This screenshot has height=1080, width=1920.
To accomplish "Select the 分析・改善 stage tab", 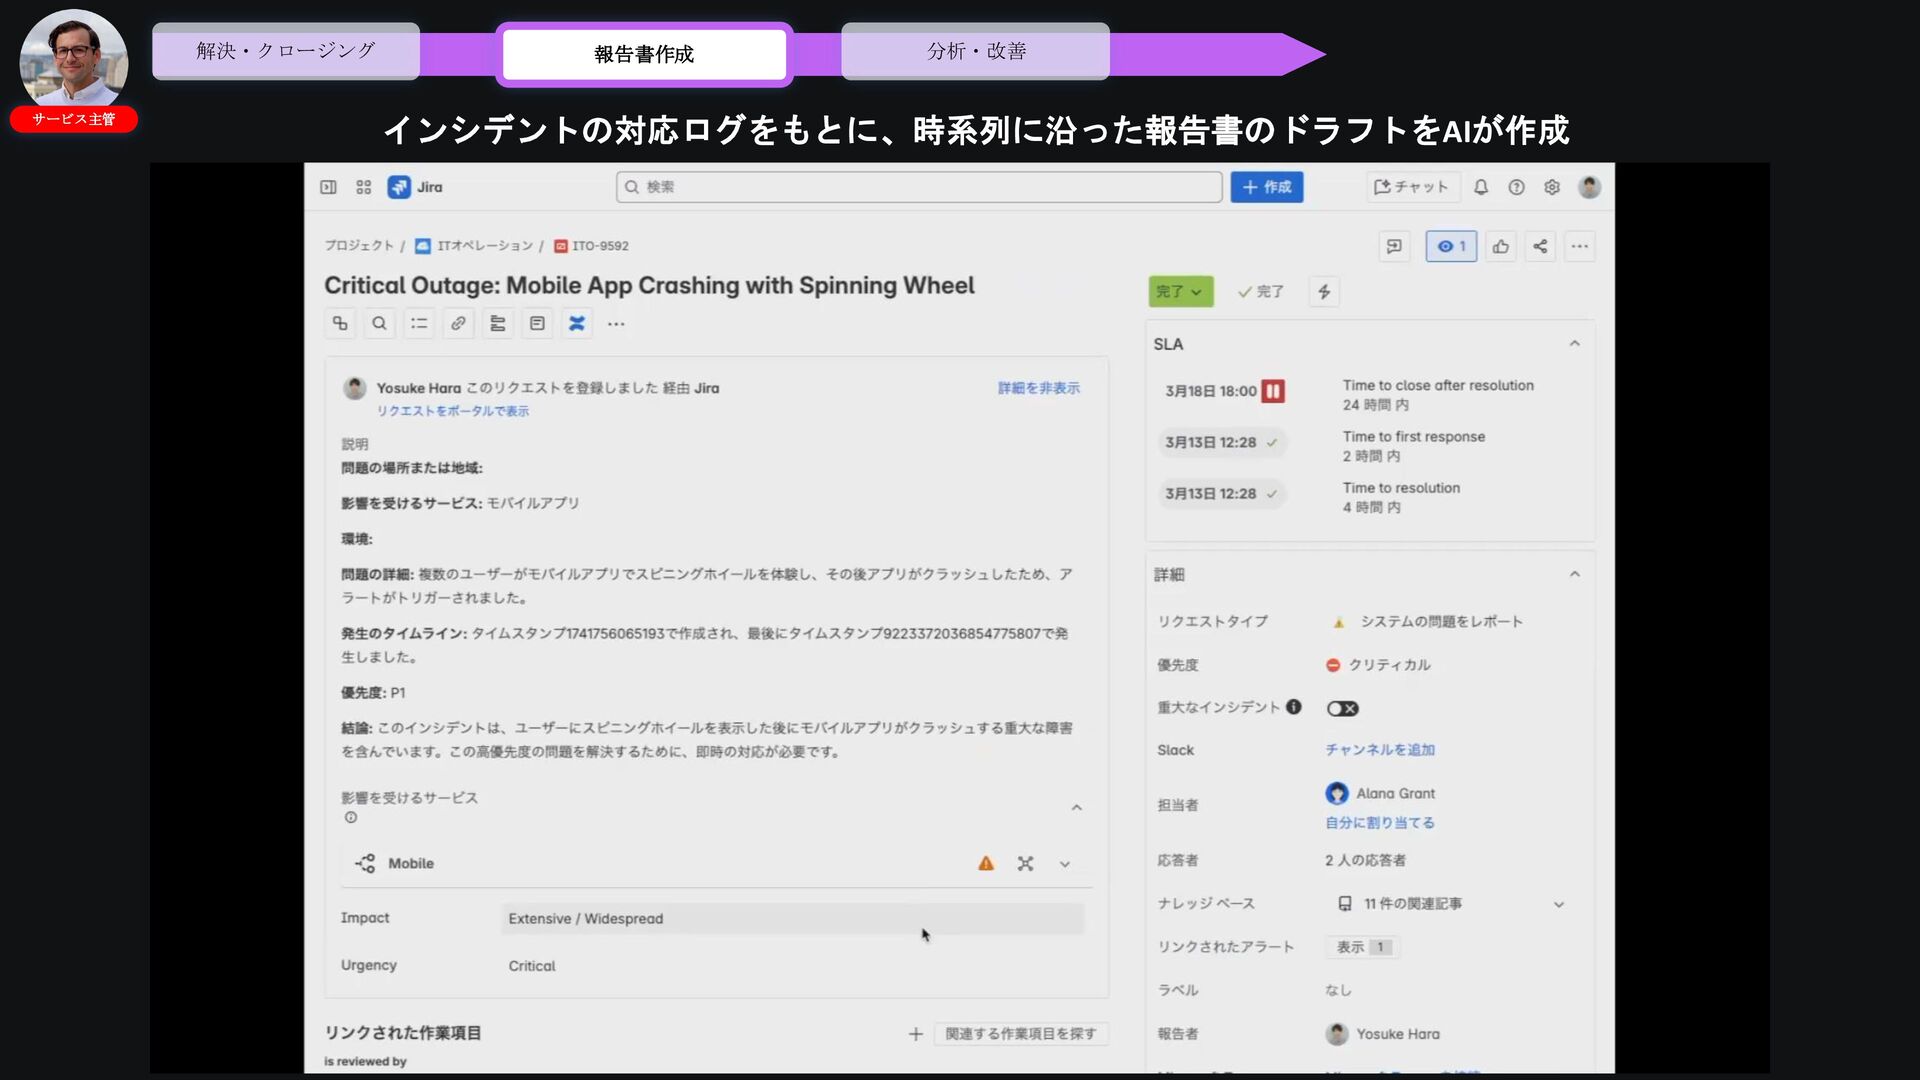I will pyautogui.click(x=975, y=51).
